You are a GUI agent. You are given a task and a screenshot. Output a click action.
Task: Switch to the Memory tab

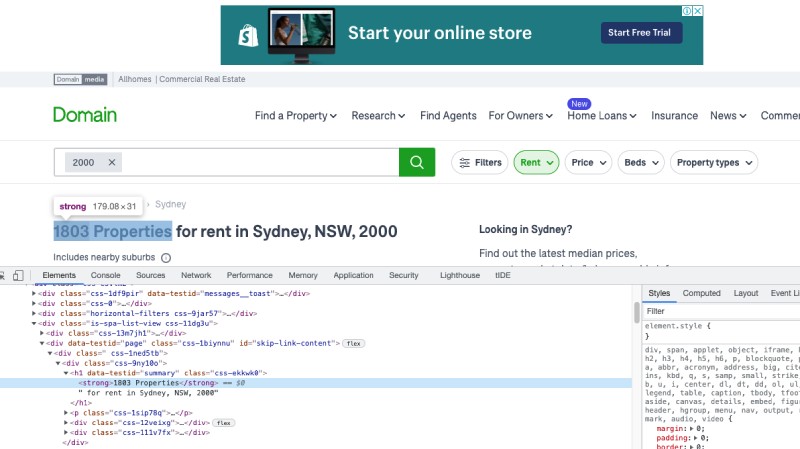coord(303,275)
